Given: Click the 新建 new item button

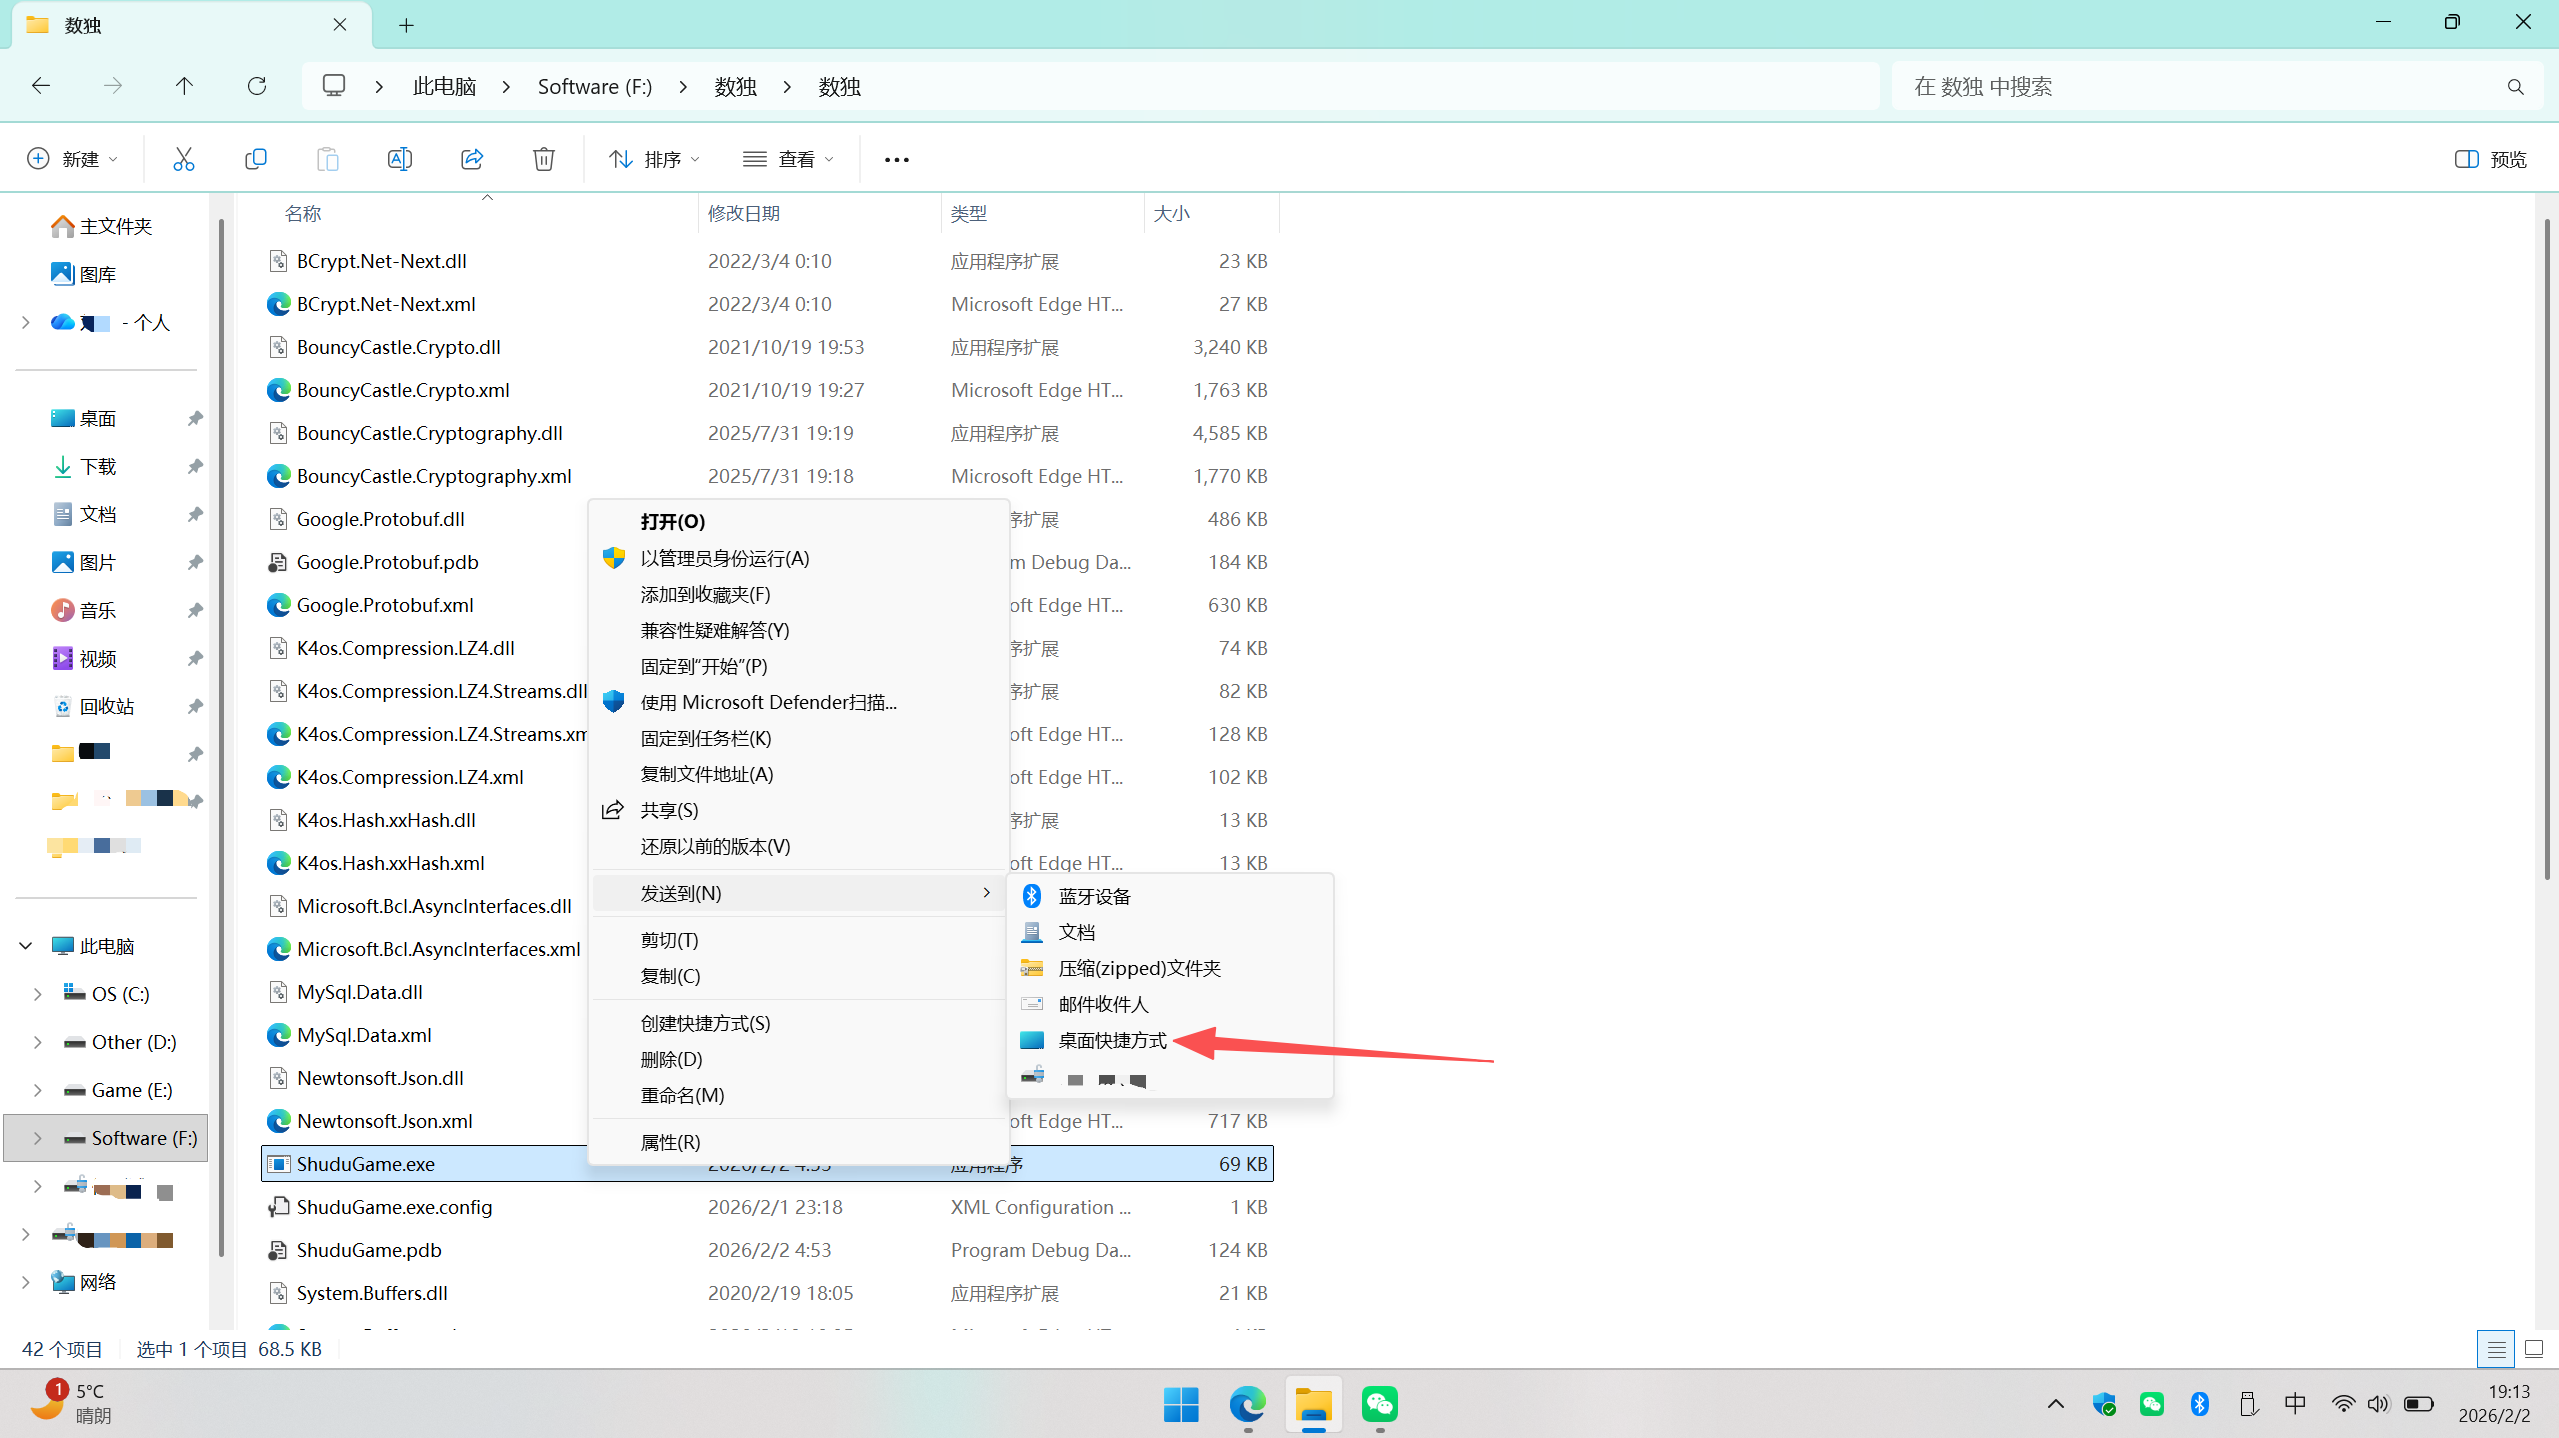Looking at the screenshot, I should pos(72,159).
